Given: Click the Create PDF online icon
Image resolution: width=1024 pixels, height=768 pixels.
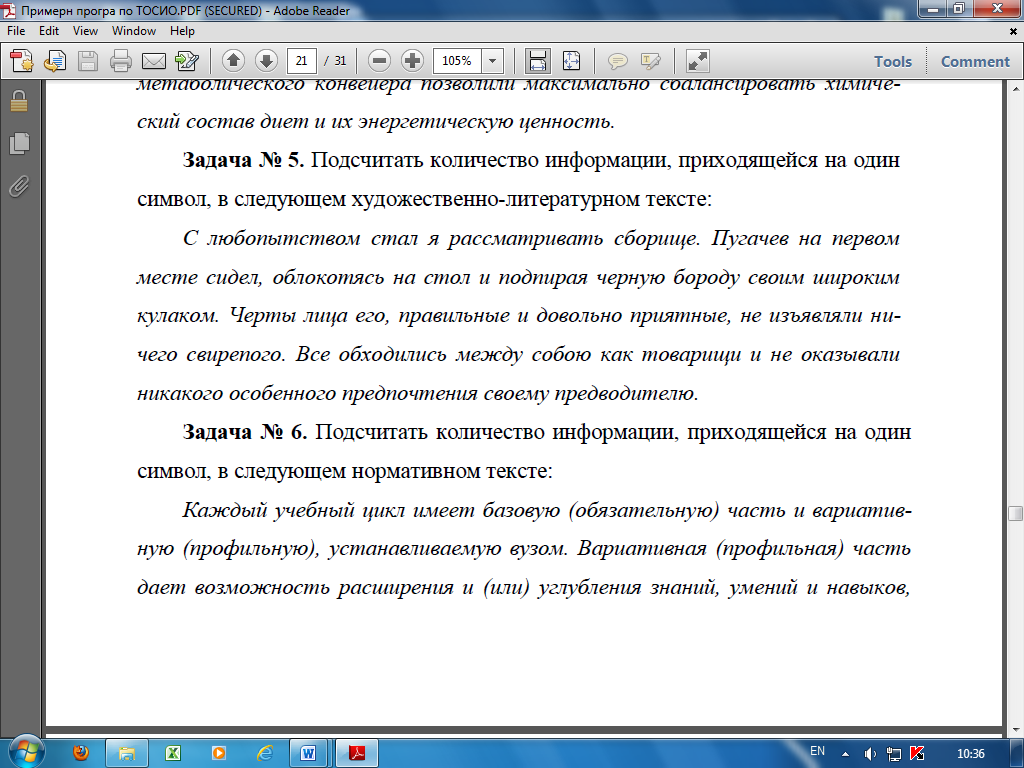Looking at the screenshot, I should [x=22, y=61].
